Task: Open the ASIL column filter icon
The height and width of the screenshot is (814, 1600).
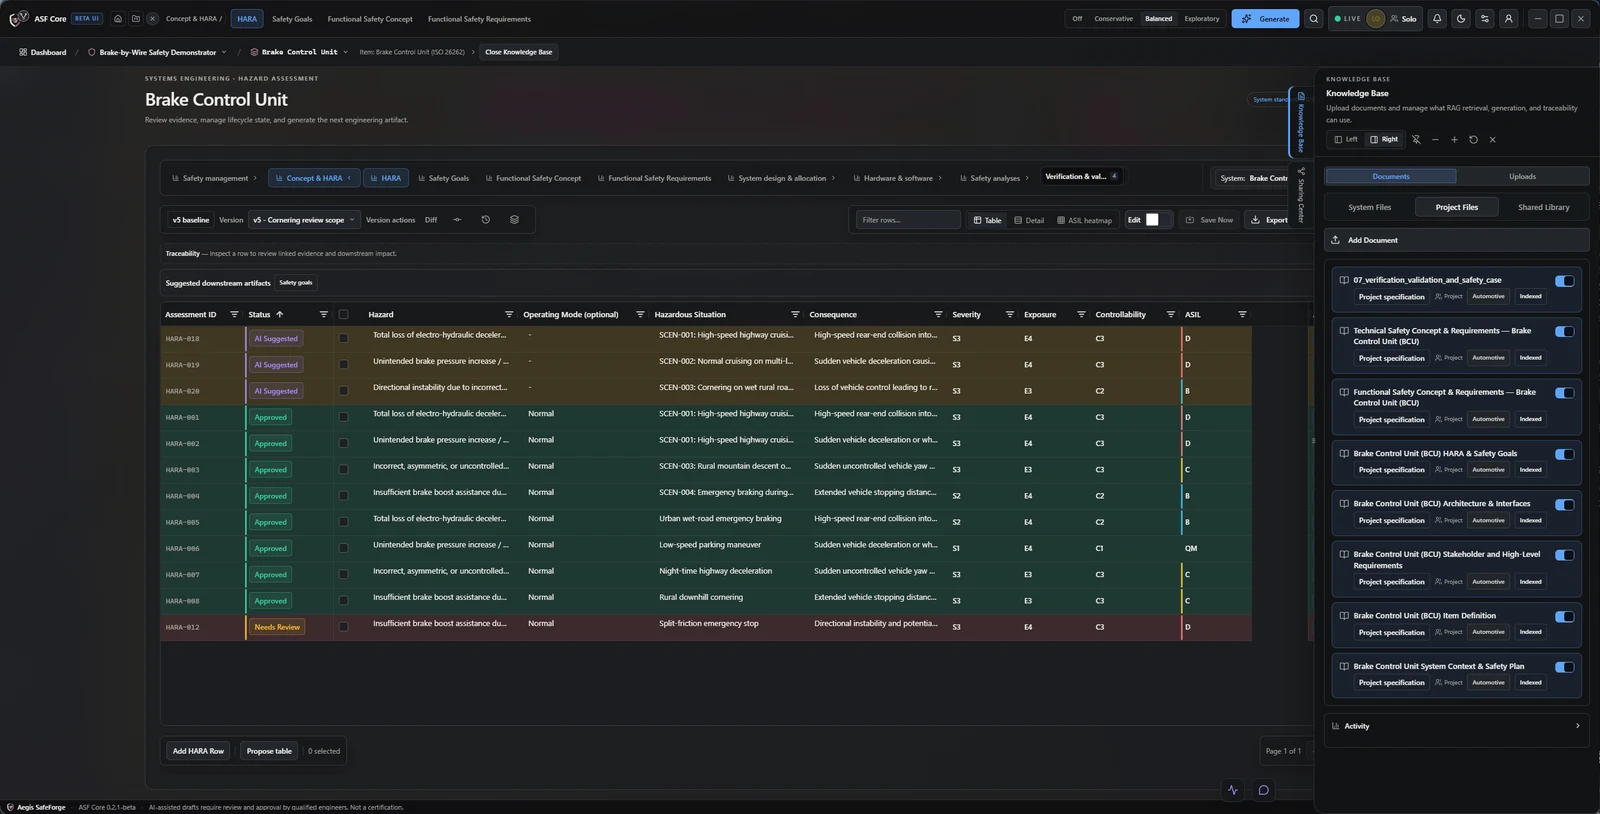Action: [x=1242, y=314]
